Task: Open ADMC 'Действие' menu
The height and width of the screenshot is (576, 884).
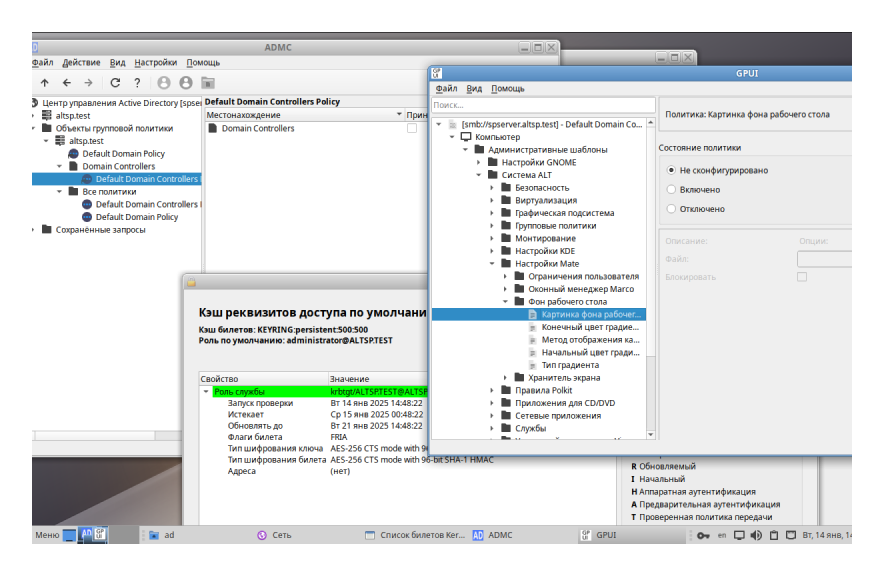Action: (81, 63)
